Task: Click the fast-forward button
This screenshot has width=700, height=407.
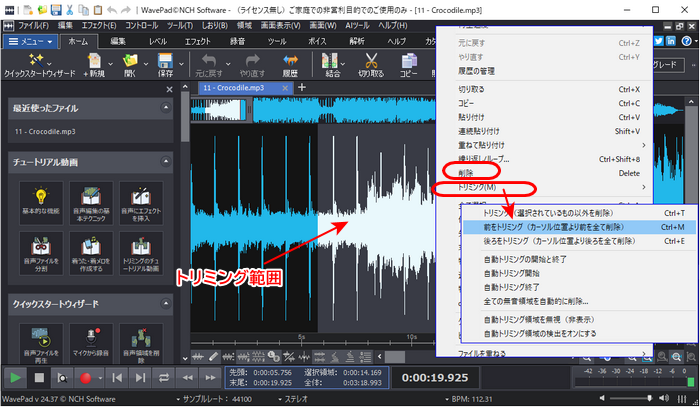Action: [210, 378]
